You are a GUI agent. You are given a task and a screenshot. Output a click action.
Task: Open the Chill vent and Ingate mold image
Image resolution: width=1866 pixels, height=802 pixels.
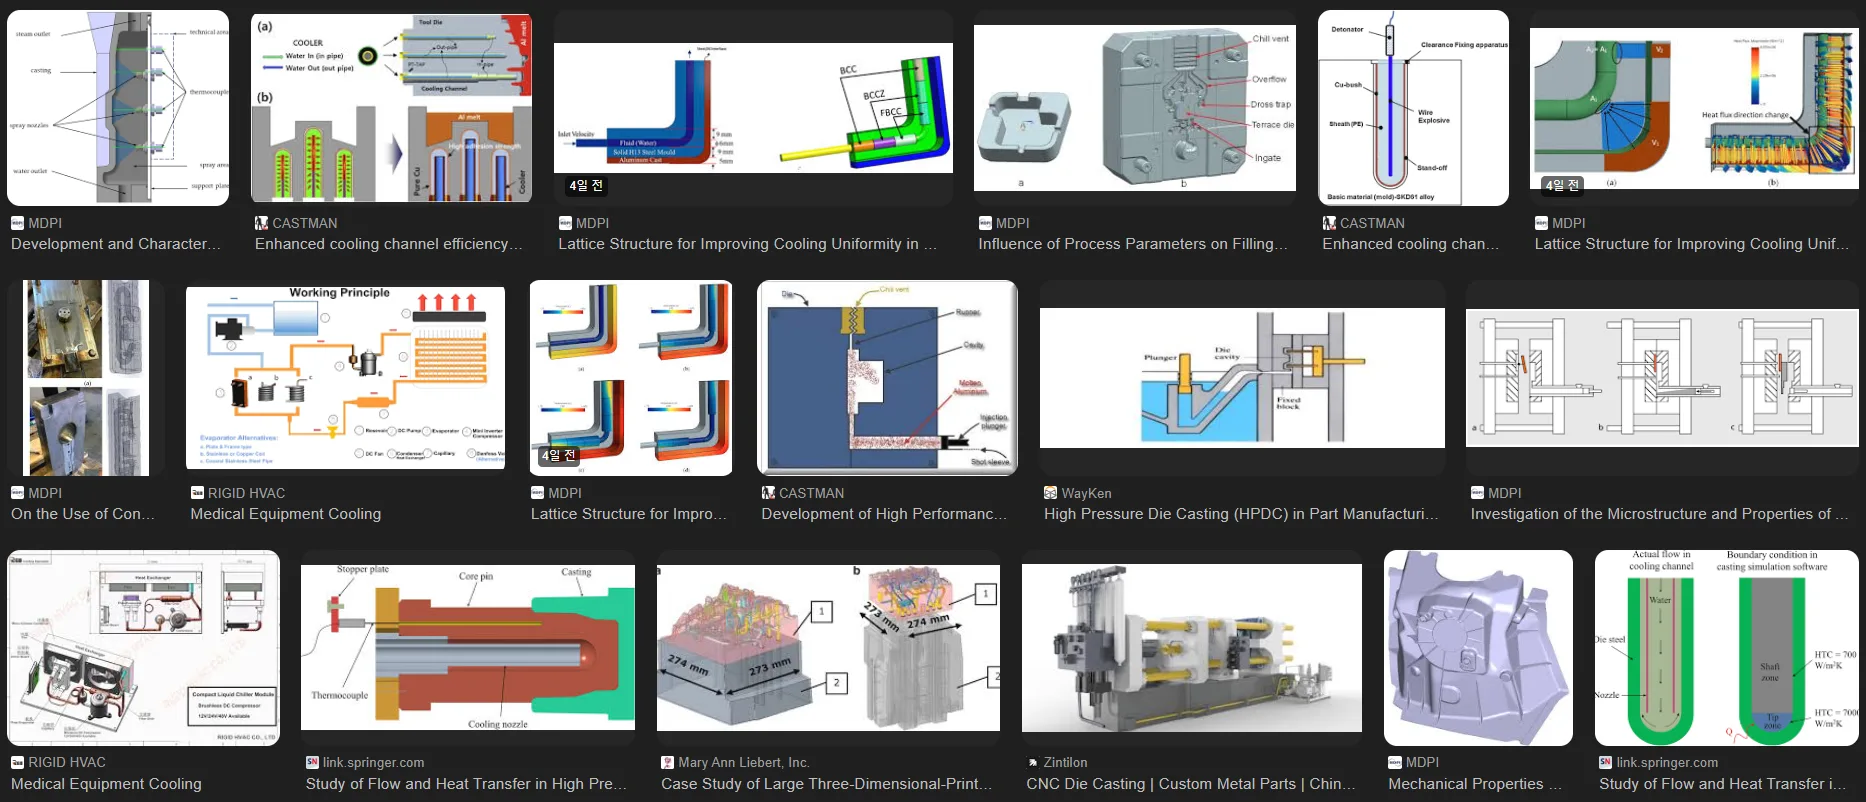tap(1134, 108)
